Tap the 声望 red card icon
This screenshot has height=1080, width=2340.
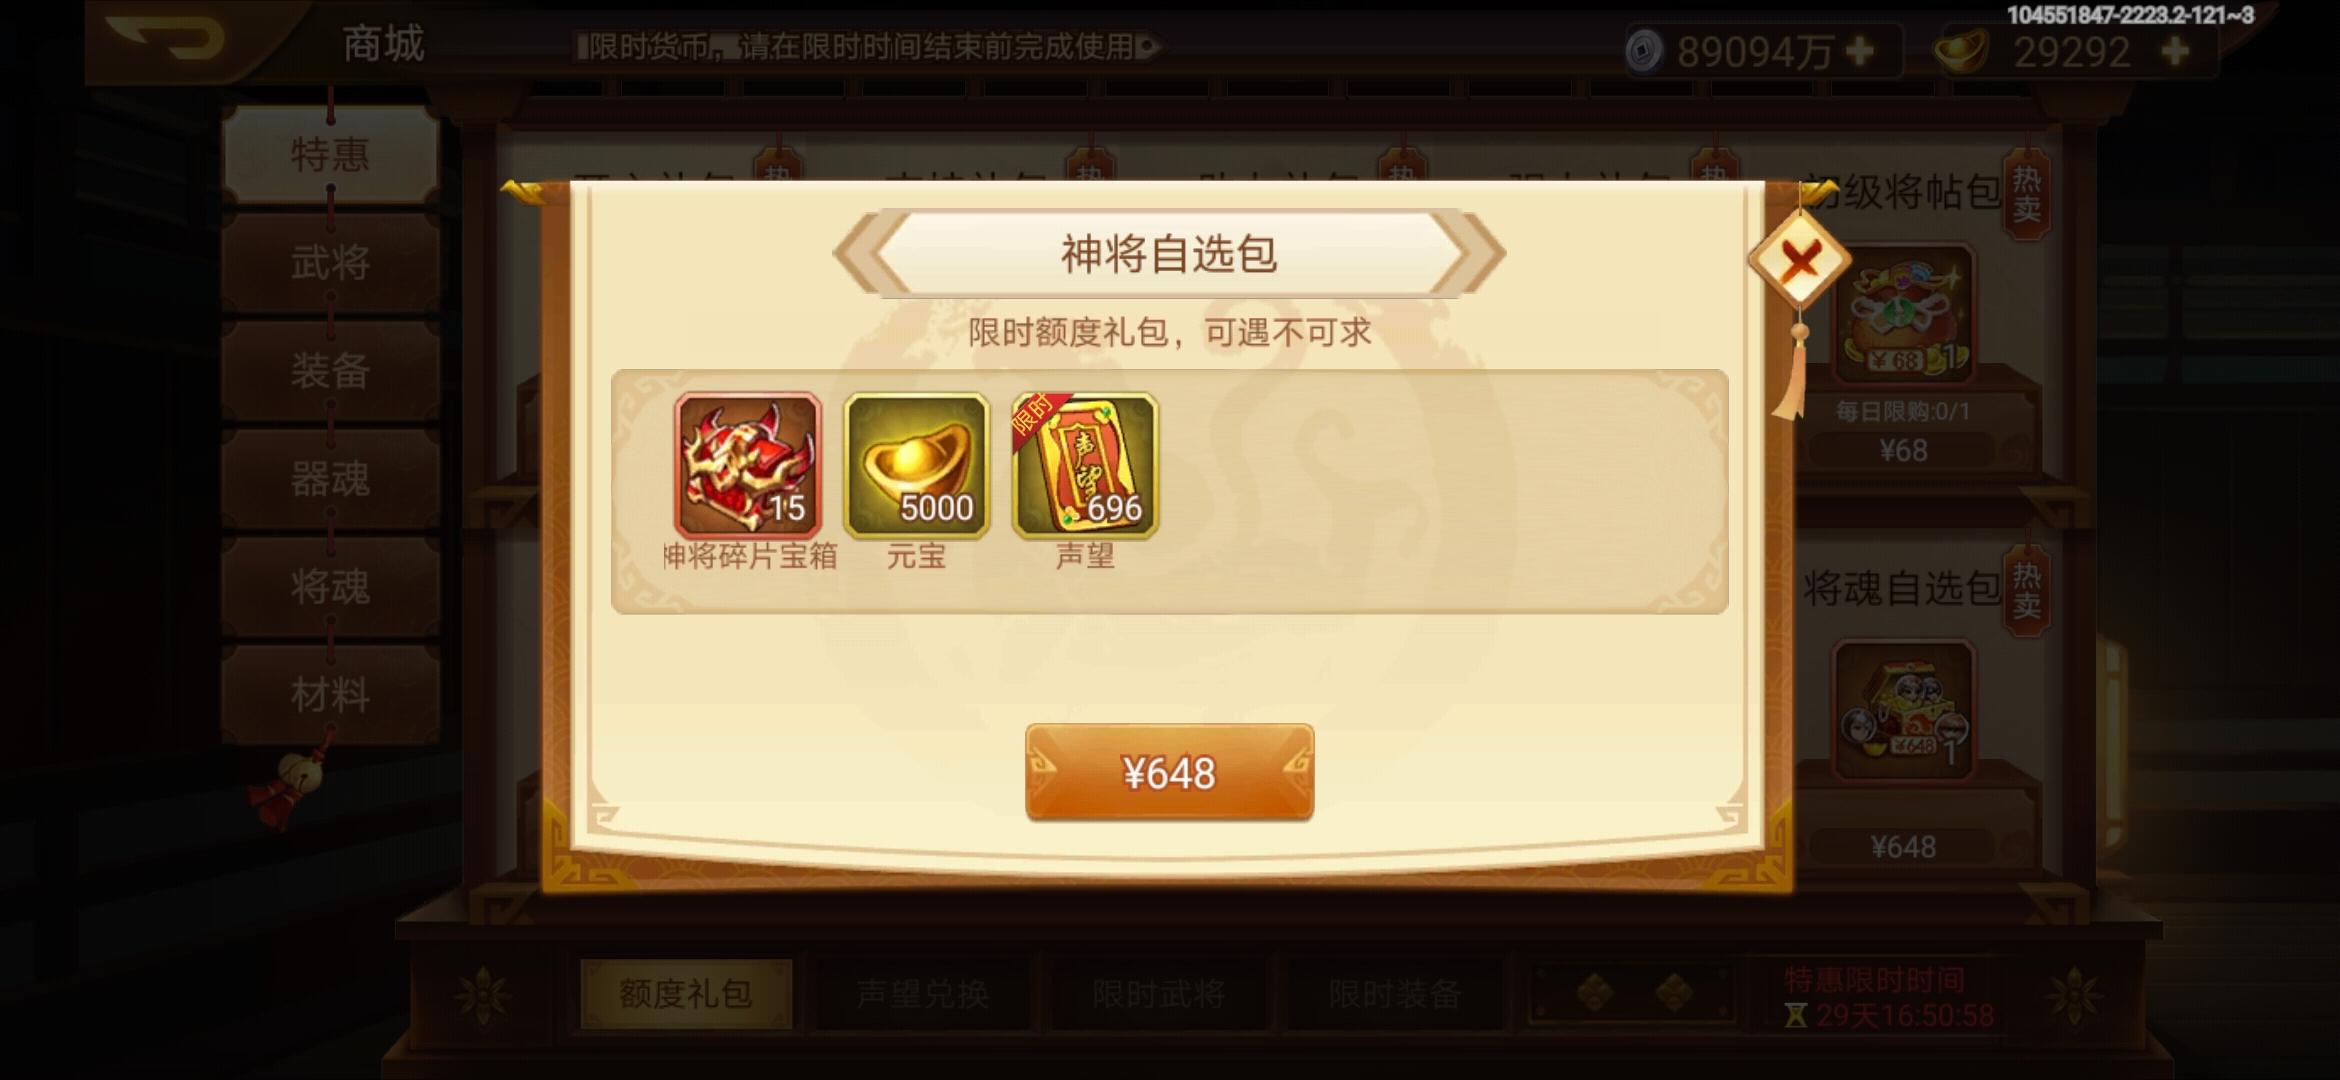click(x=1085, y=465)
